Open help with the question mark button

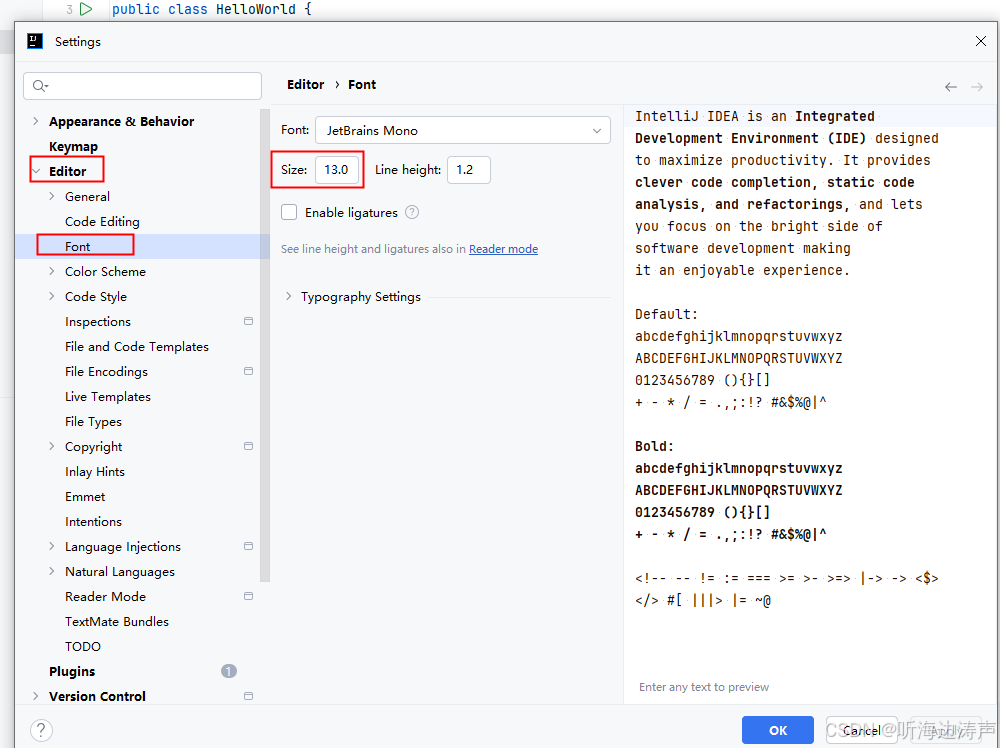(x=41, y=730)
